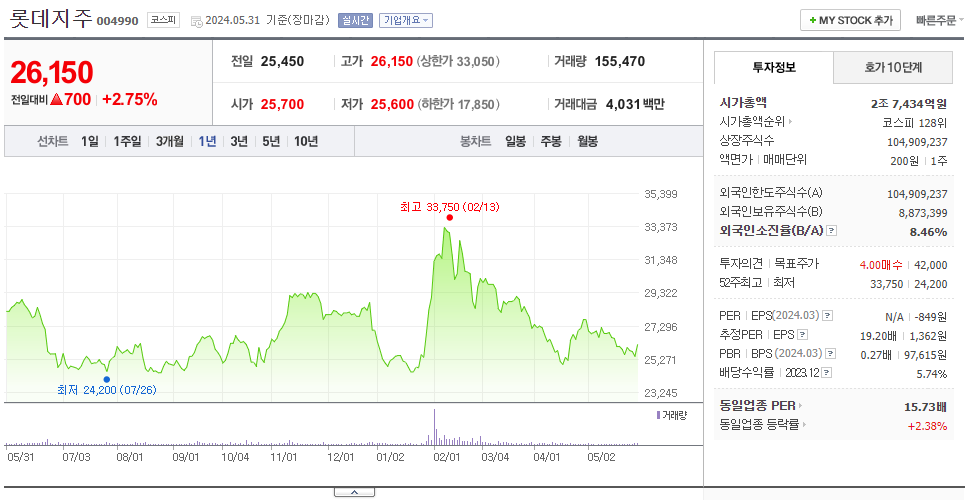Show the 월봉 candlestick chart

click(x=588, y=141)
